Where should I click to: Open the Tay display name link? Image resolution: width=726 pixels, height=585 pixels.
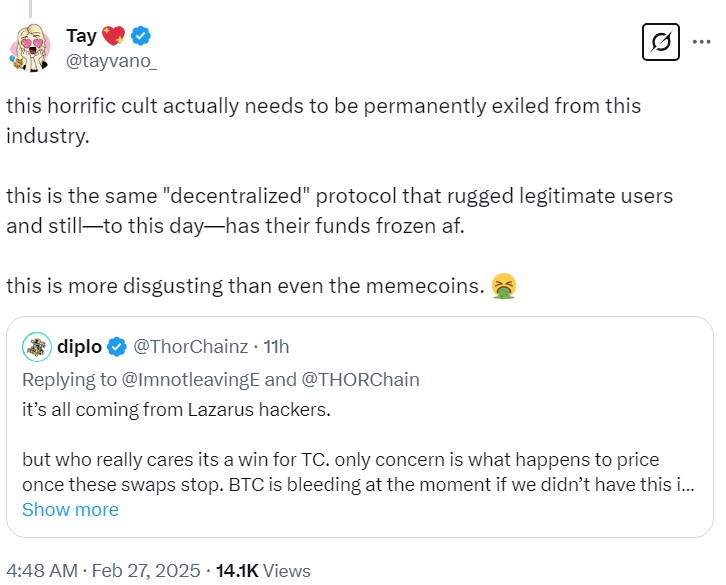pos(81,36)
